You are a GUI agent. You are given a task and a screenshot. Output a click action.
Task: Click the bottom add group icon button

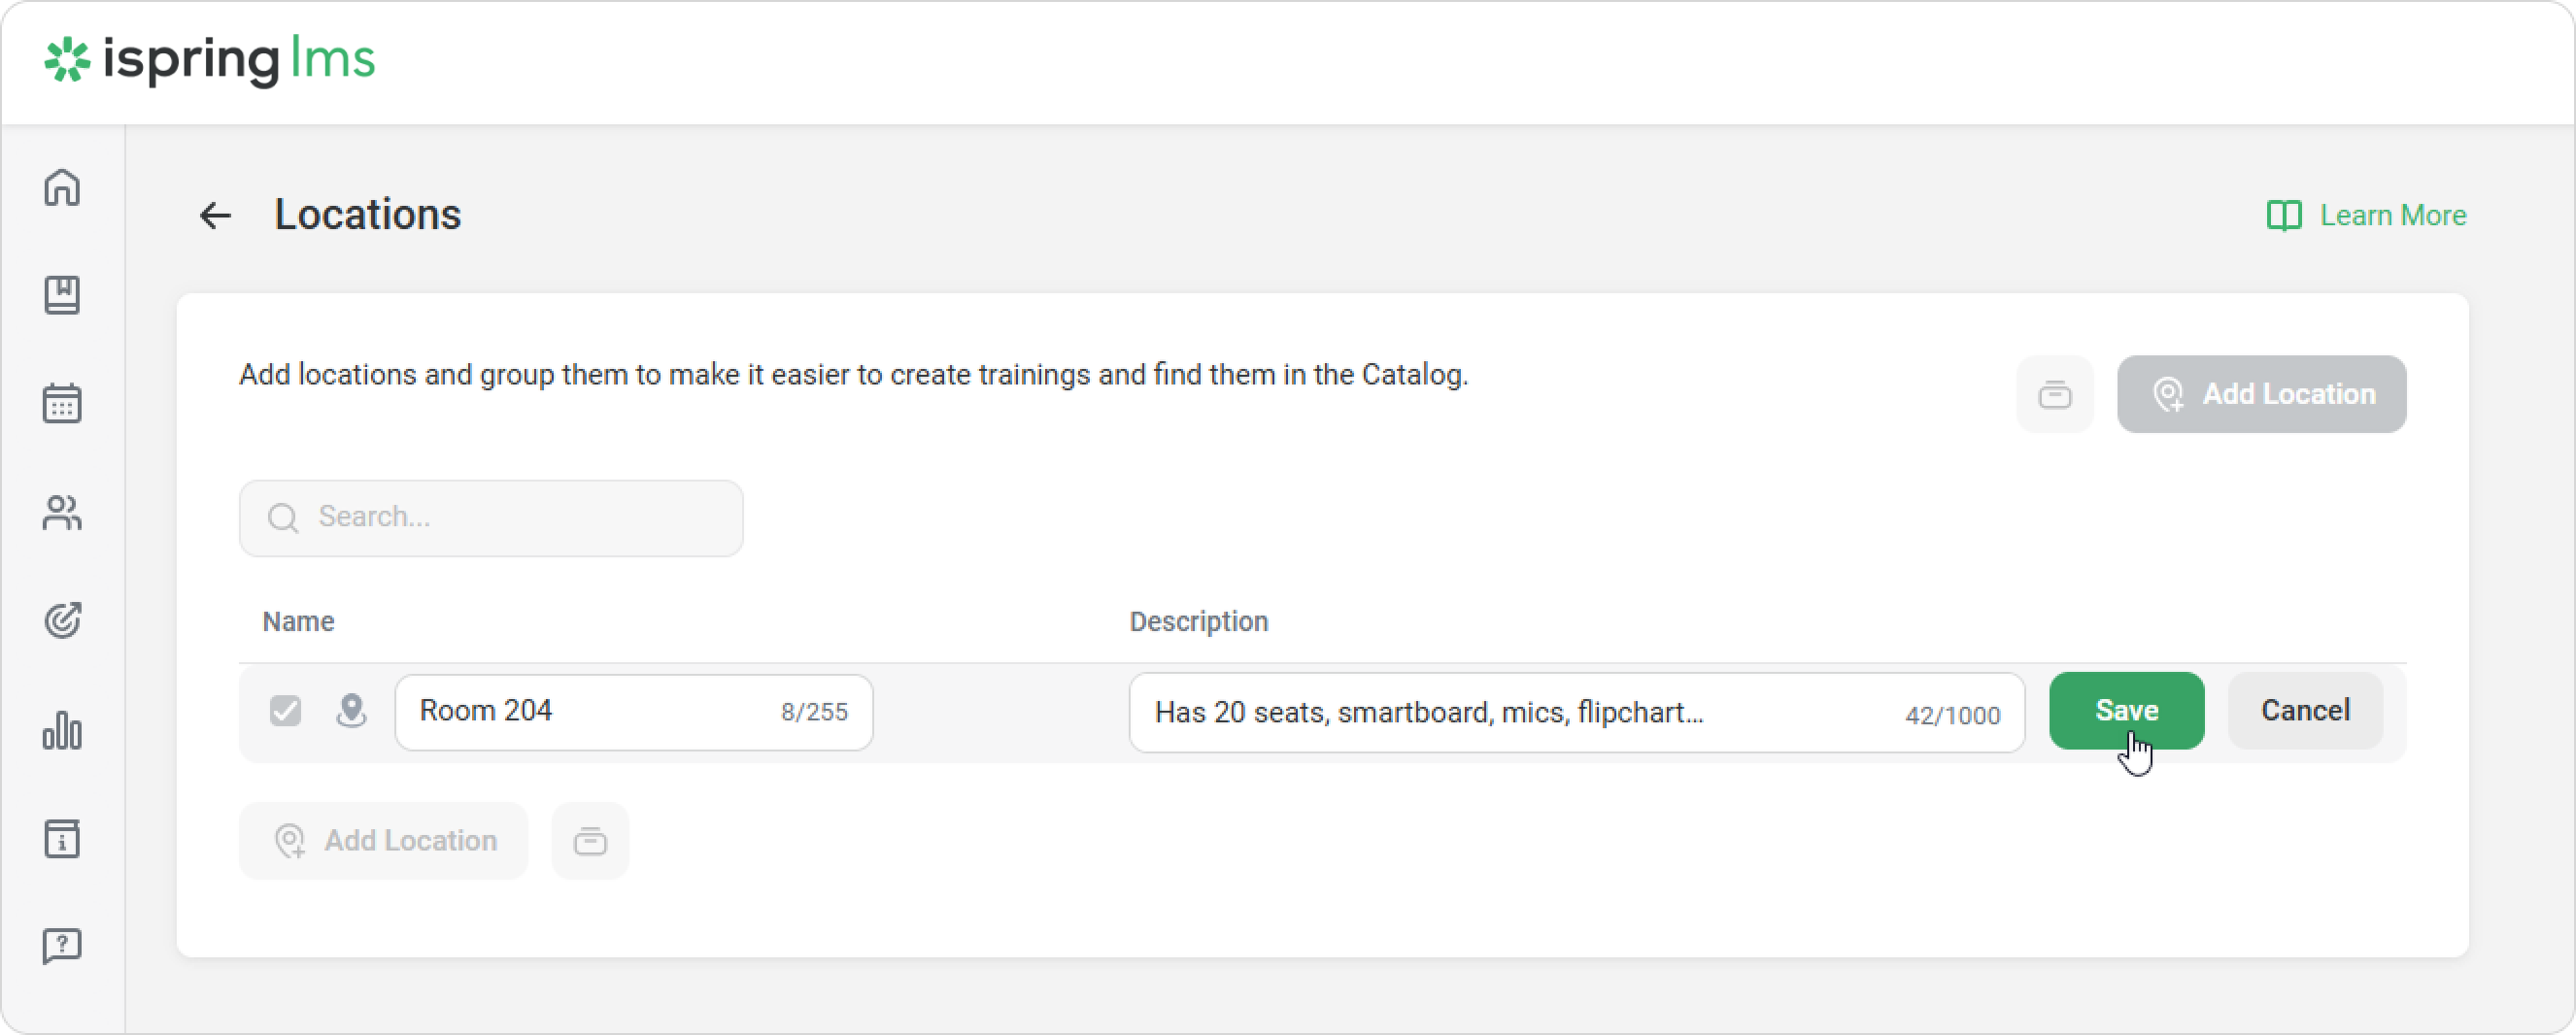pyautogui.click(x=590, y=841)
